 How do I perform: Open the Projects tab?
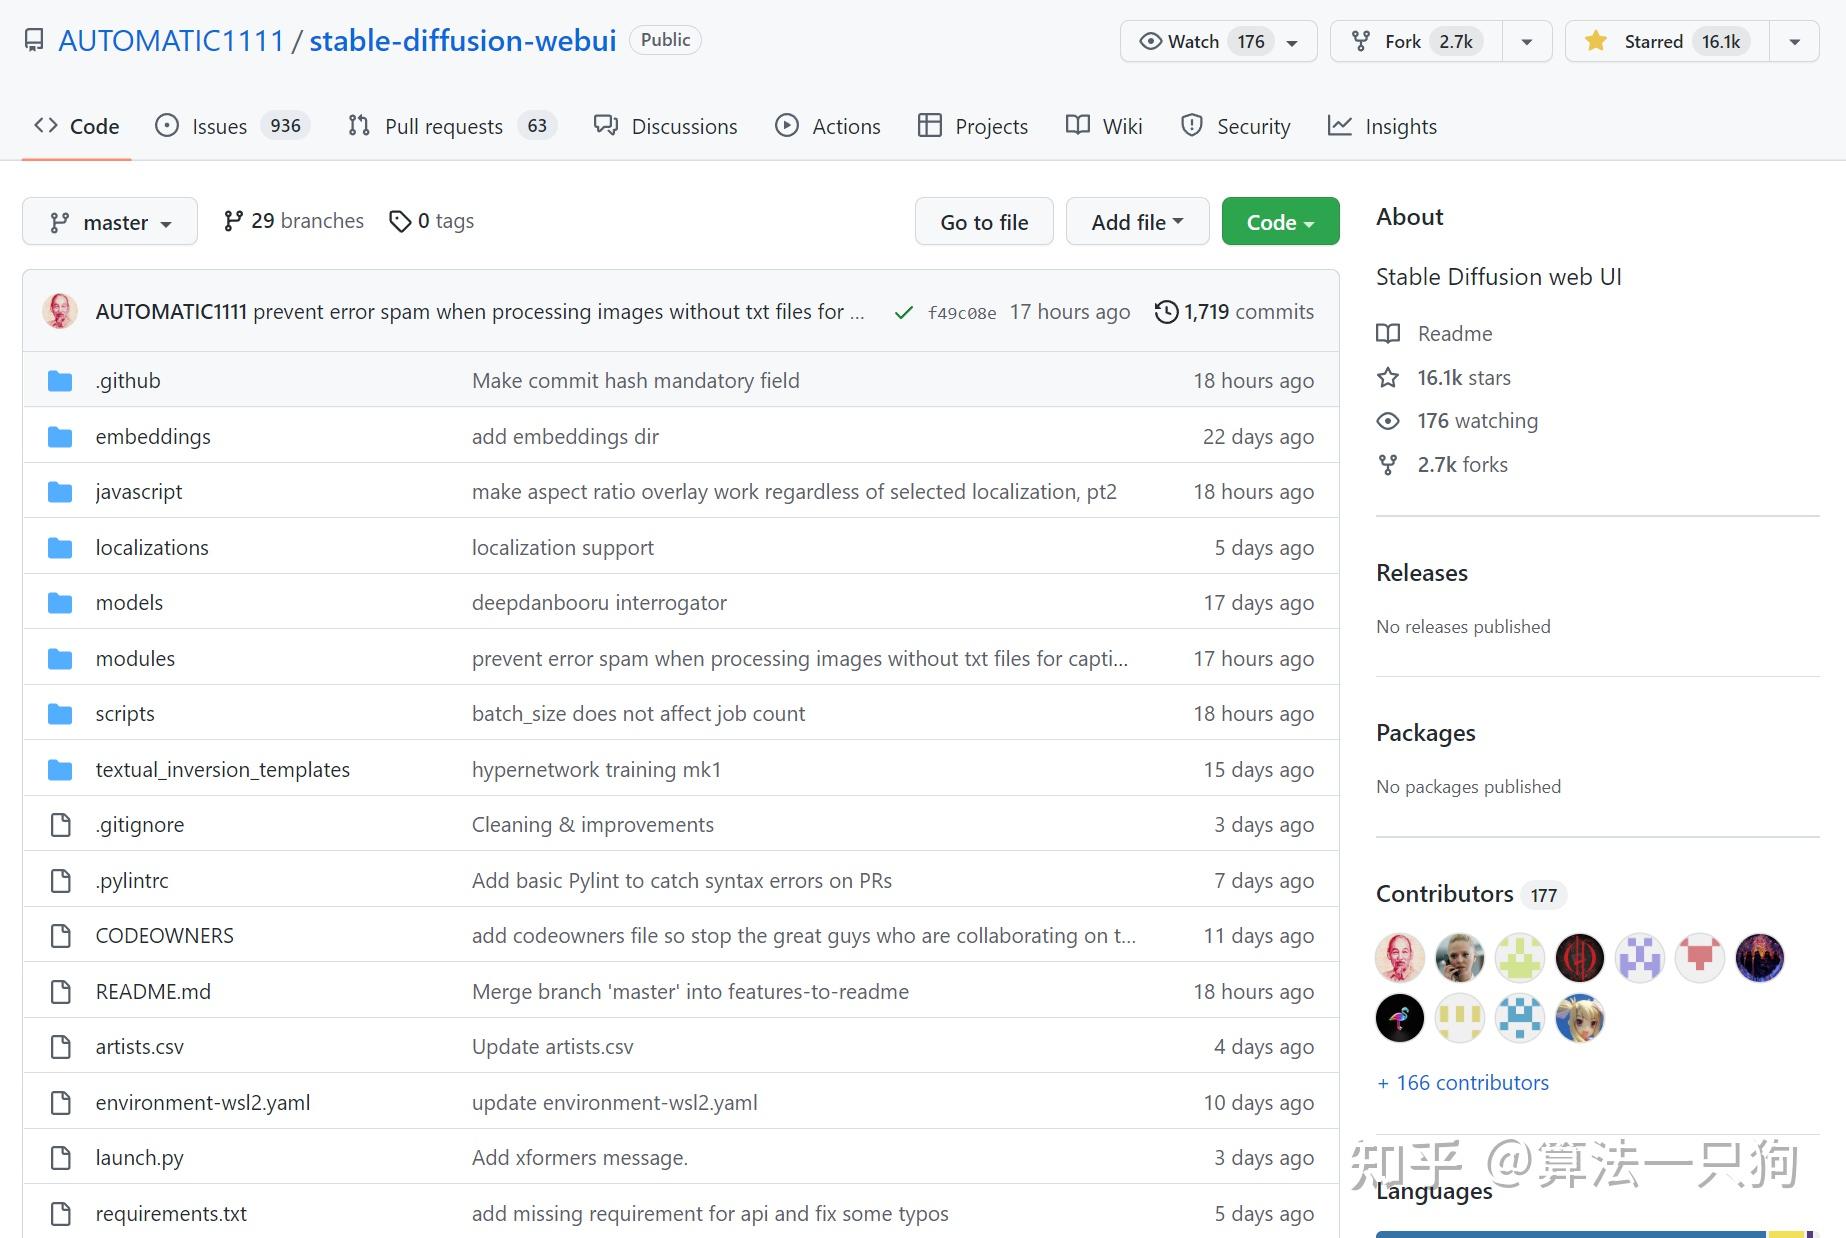(x=973, y=126)
